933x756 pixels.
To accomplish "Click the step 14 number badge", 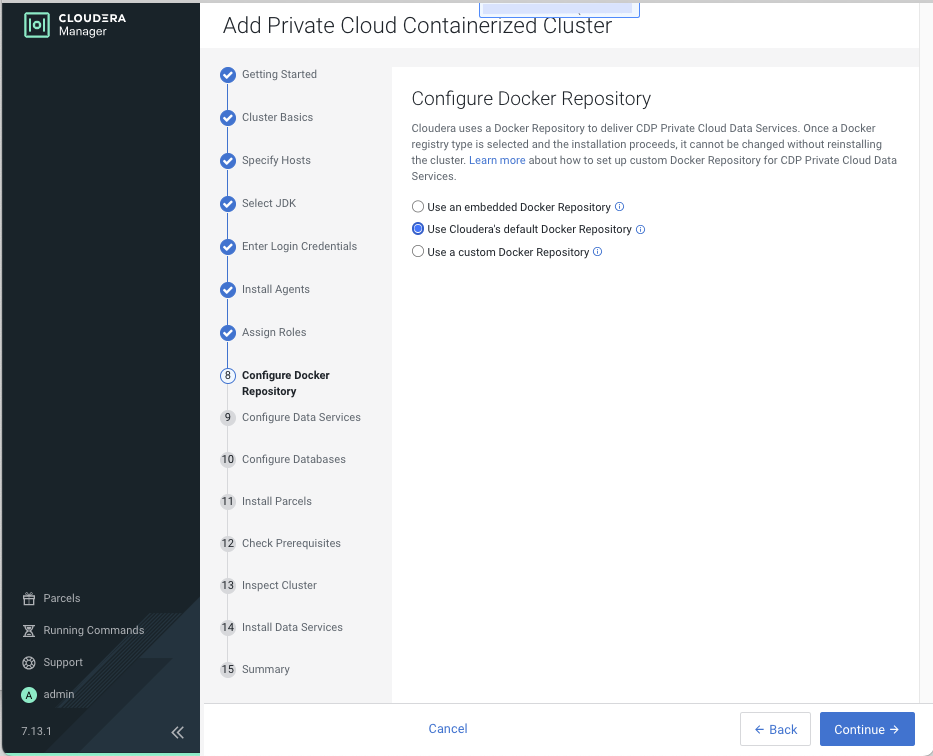I will pyautogui.click(x=228, y=628).
